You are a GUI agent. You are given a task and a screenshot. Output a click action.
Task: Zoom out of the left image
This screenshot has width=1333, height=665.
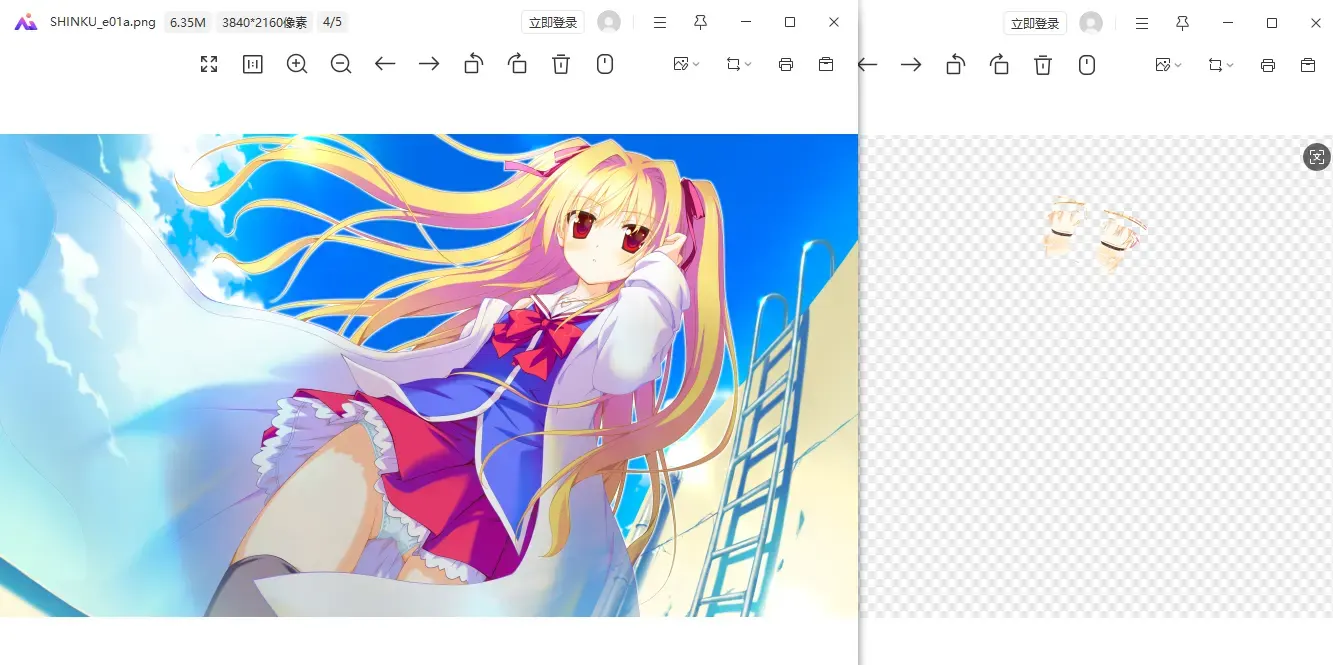tap(341, 64)
